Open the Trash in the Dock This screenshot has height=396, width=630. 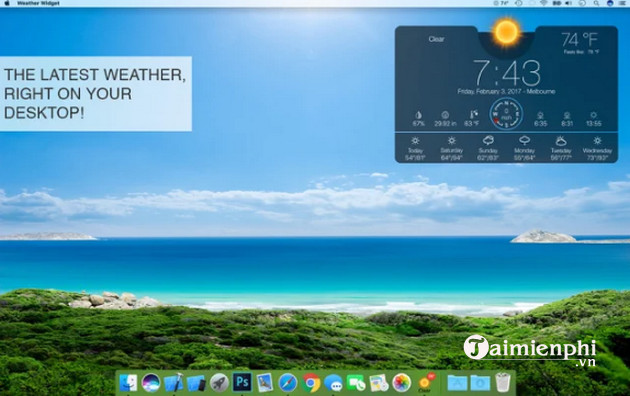(x=503, y=382)
